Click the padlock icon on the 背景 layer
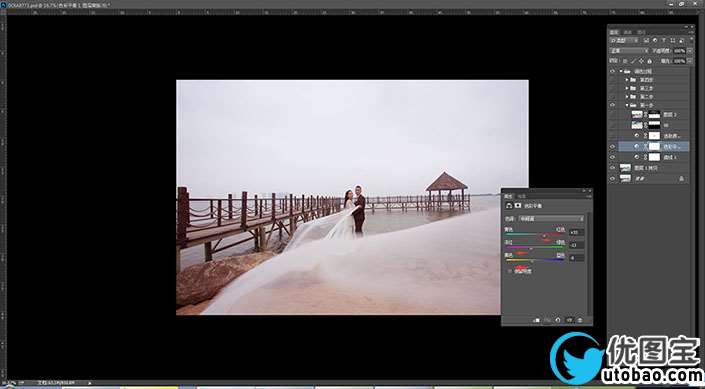Image resolution: width=705 pixels, height=389 pixels. point(681,179)
